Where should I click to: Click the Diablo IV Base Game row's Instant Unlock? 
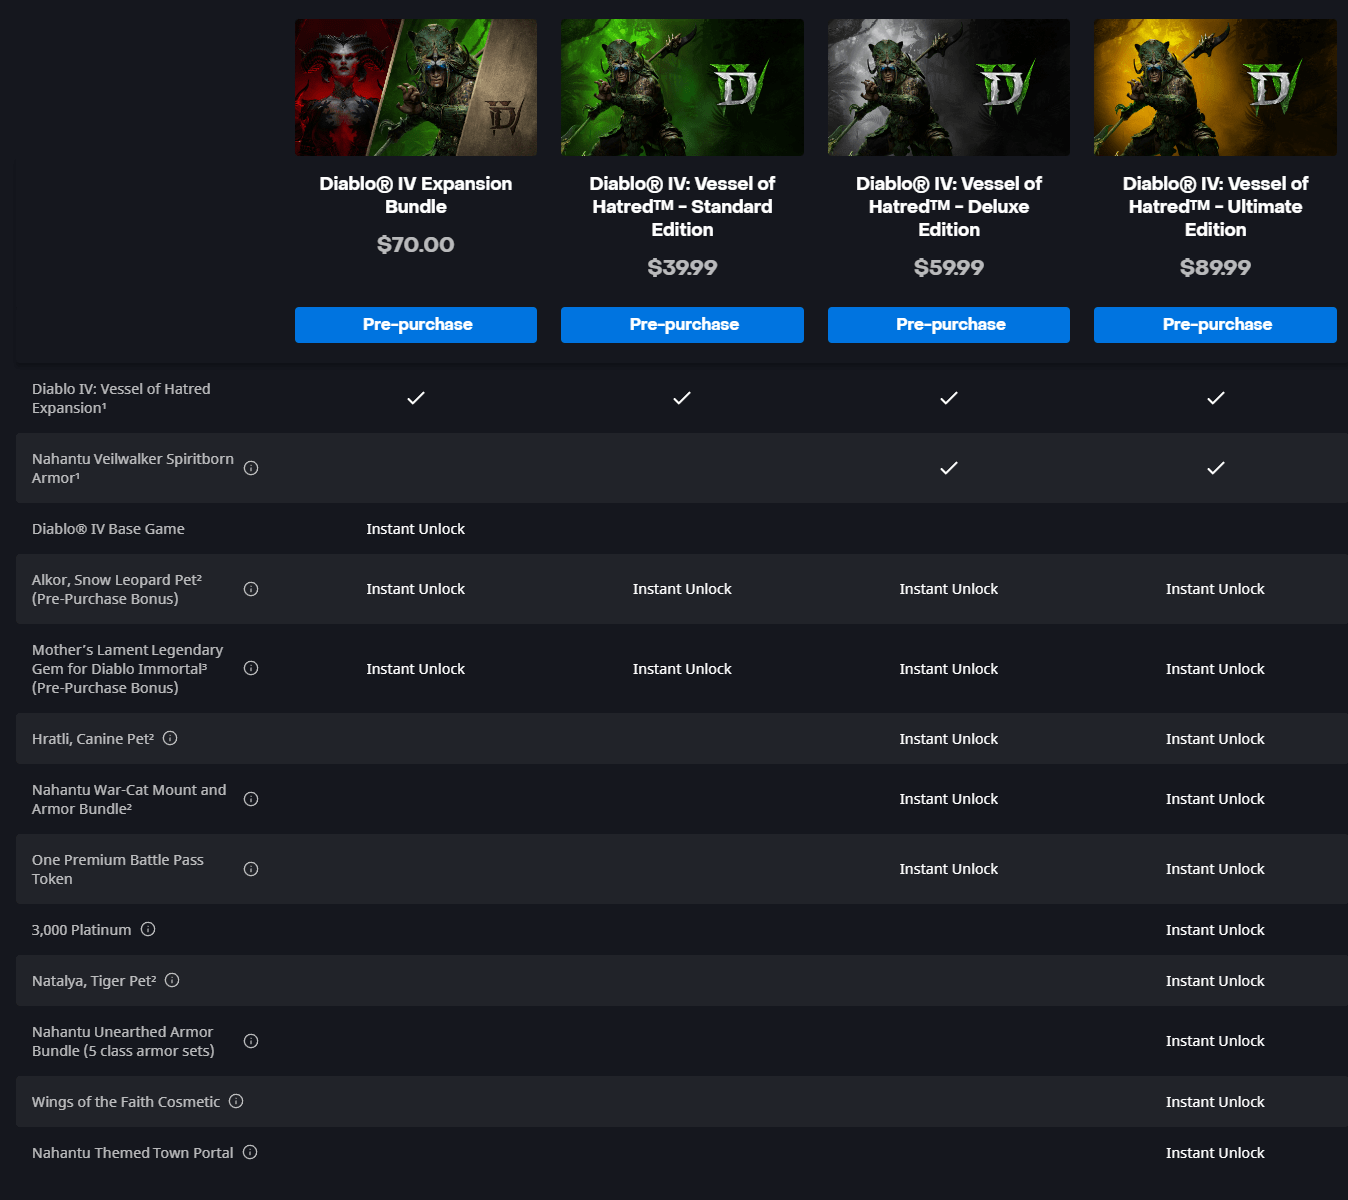pos(416,529)
